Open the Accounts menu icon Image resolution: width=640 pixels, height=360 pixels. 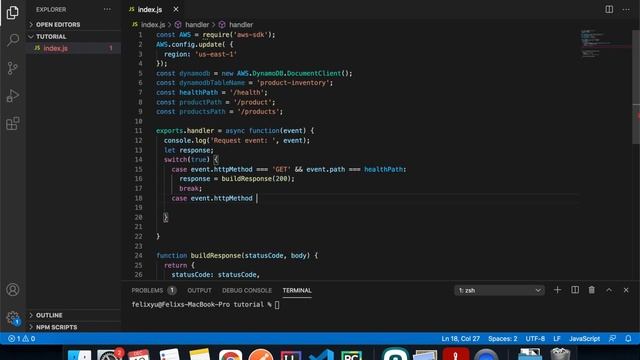click(13, 289)
